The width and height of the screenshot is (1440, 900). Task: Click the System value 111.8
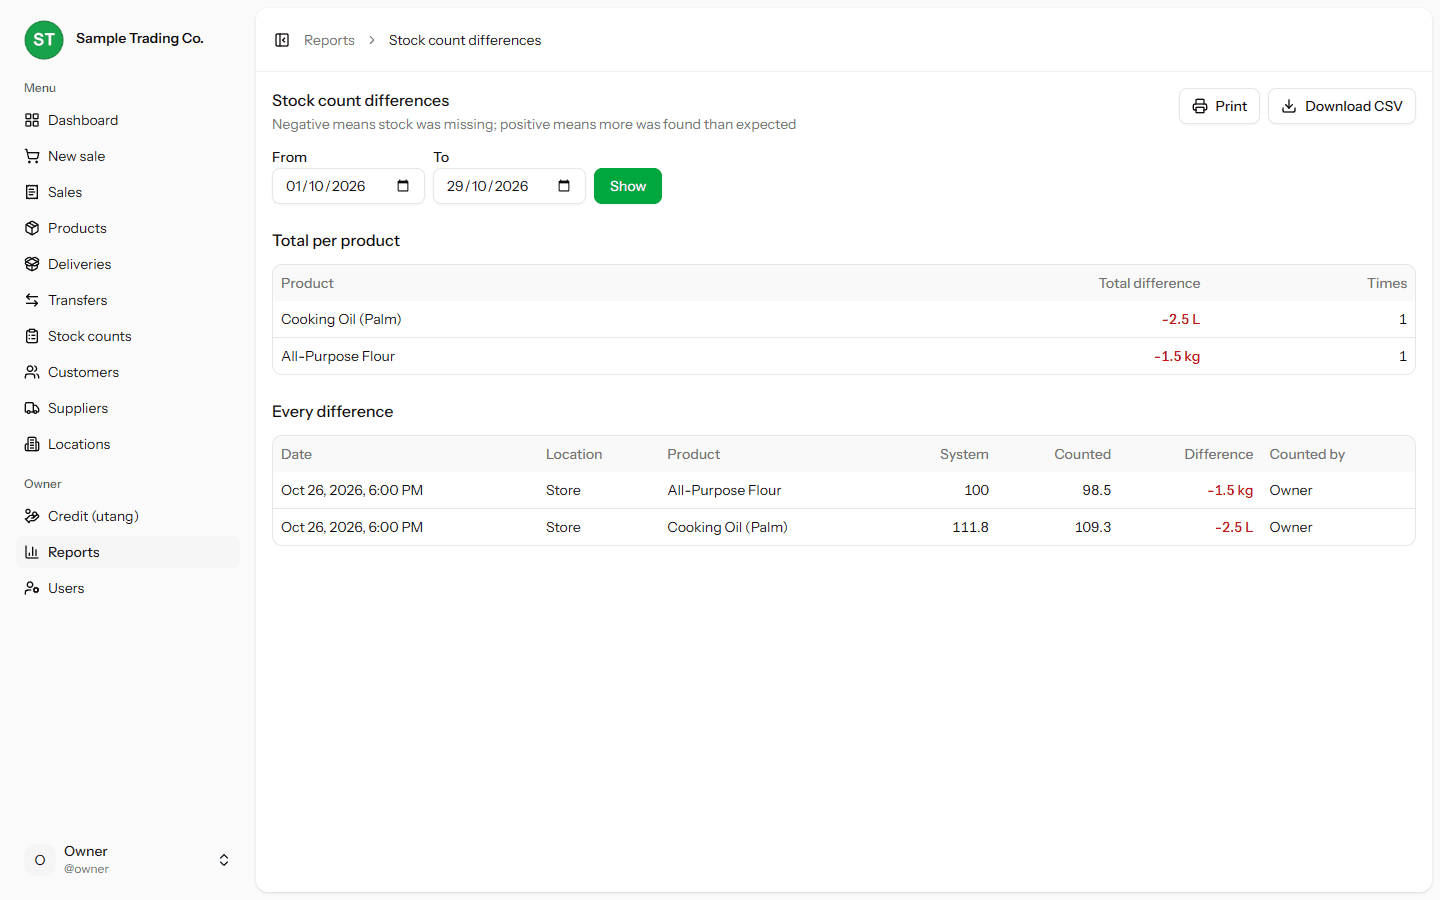pyautogui.click(x=970, y=527)
